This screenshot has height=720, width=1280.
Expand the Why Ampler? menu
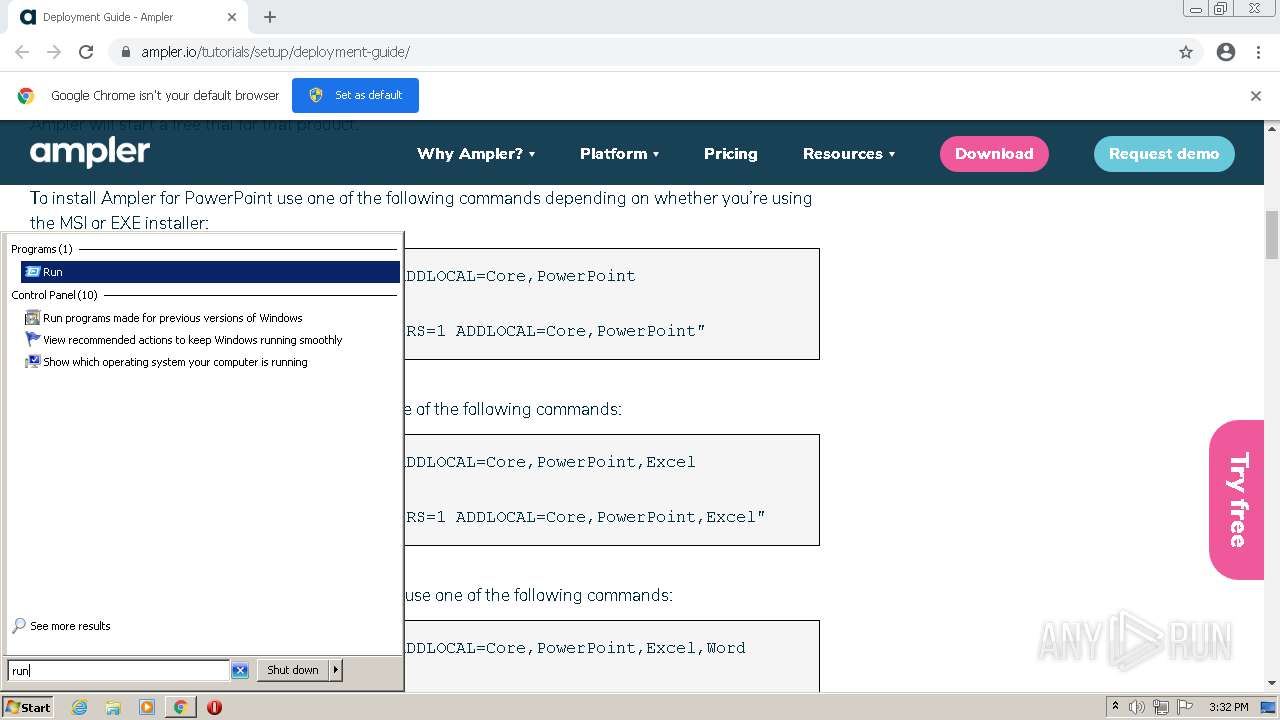[476, 154]
